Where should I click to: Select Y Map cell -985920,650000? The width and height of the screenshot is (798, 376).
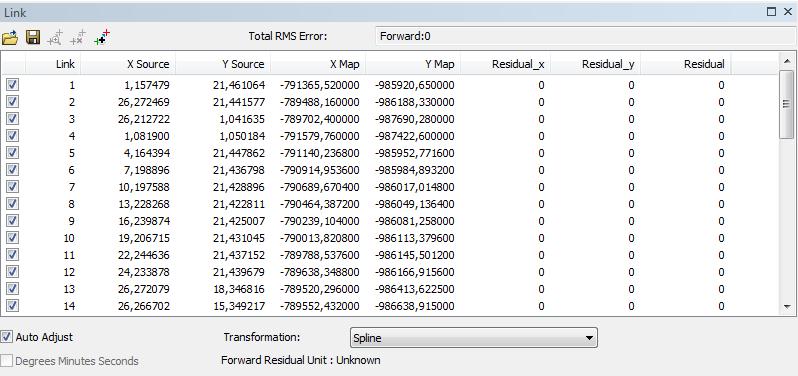click(414, 85)
